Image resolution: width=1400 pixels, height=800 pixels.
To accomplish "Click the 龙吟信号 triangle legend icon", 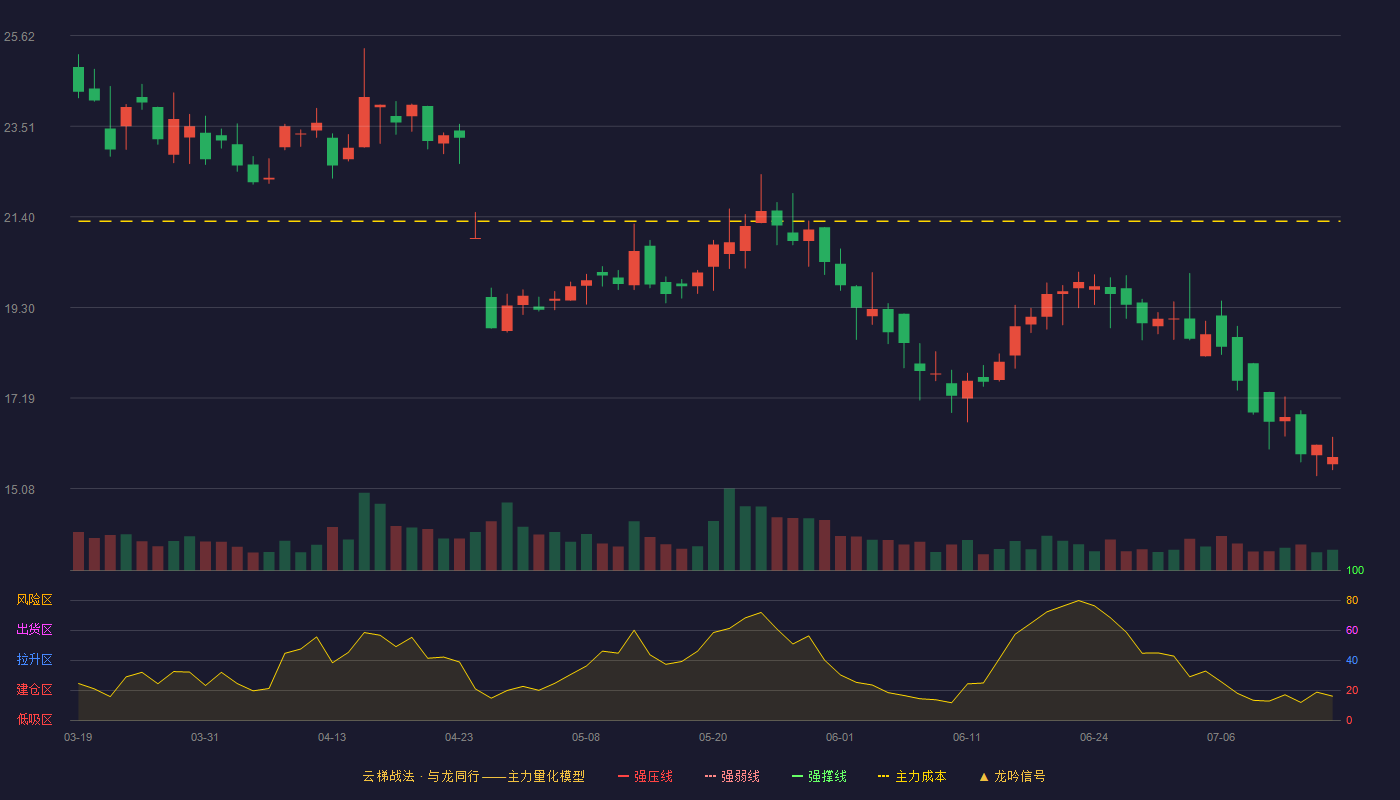I will point(984,776).
